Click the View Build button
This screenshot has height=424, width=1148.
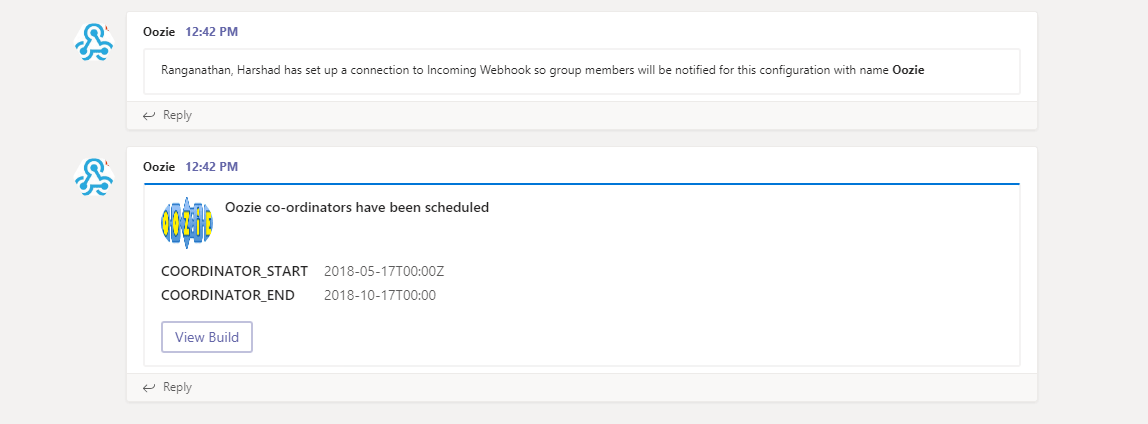click(x=207, y=337)
